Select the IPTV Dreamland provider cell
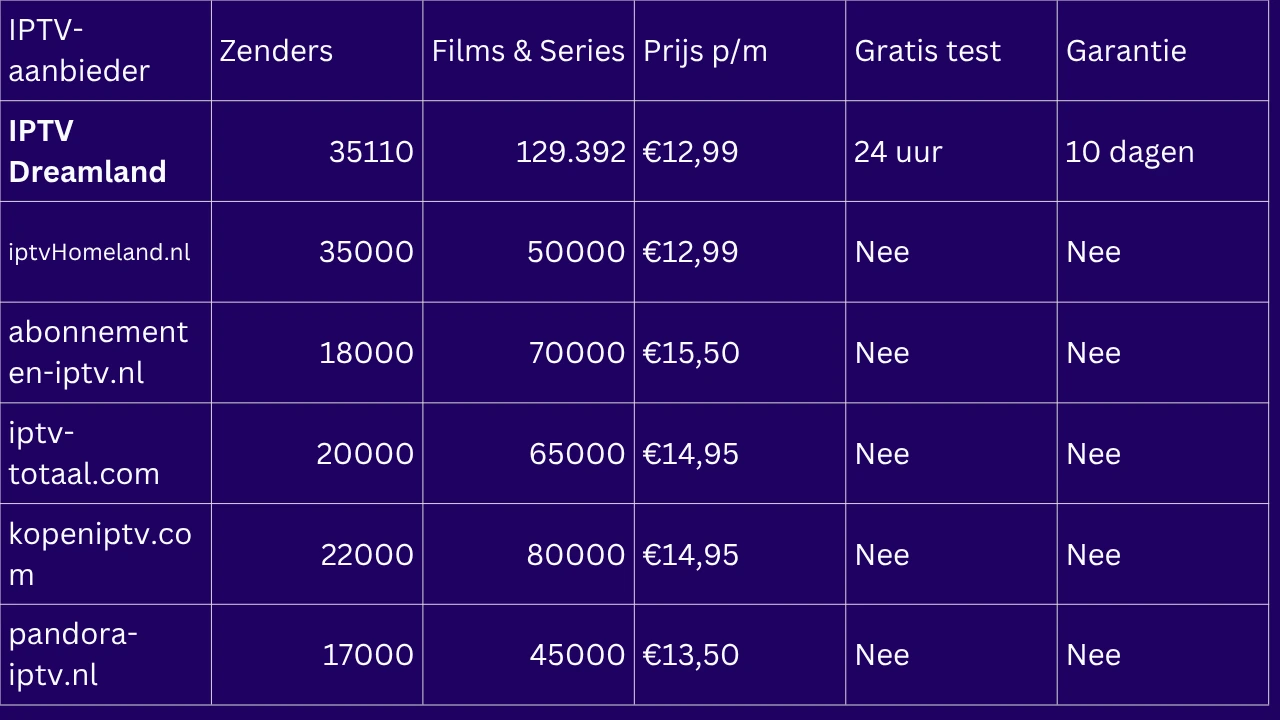Screen dimensions: 1280x720 (x=106, y=151)
